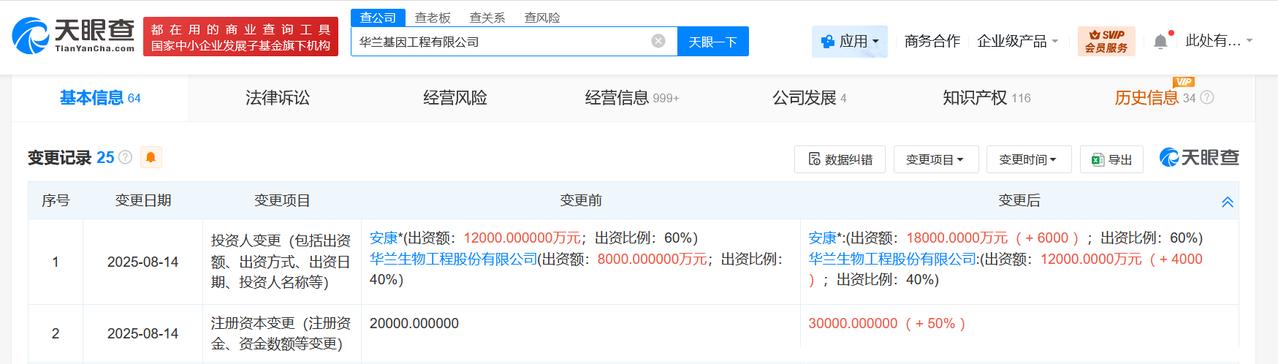Image resolution: width=1278 pixels, height=364 pixels.
Task: Click the 导出 export button
Action: click(1111, 159)
